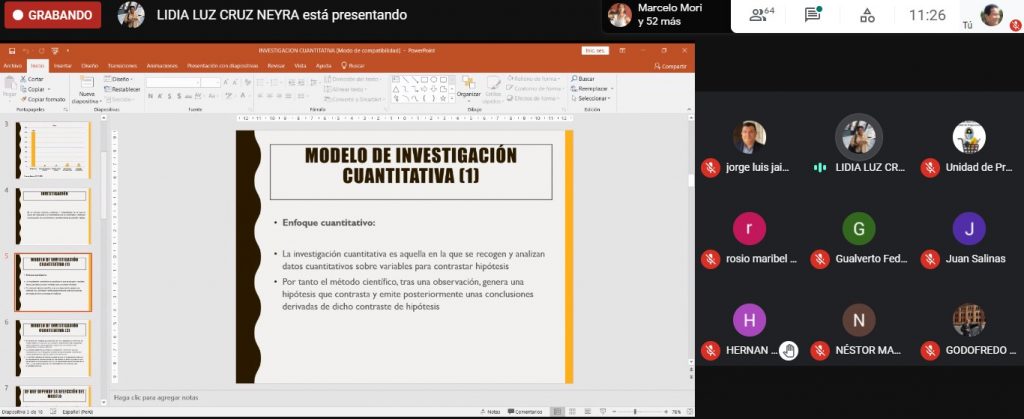The height and width of the screenshot is (419, 1024).
Task: Fit slide to current window
Action: (688, 412)
